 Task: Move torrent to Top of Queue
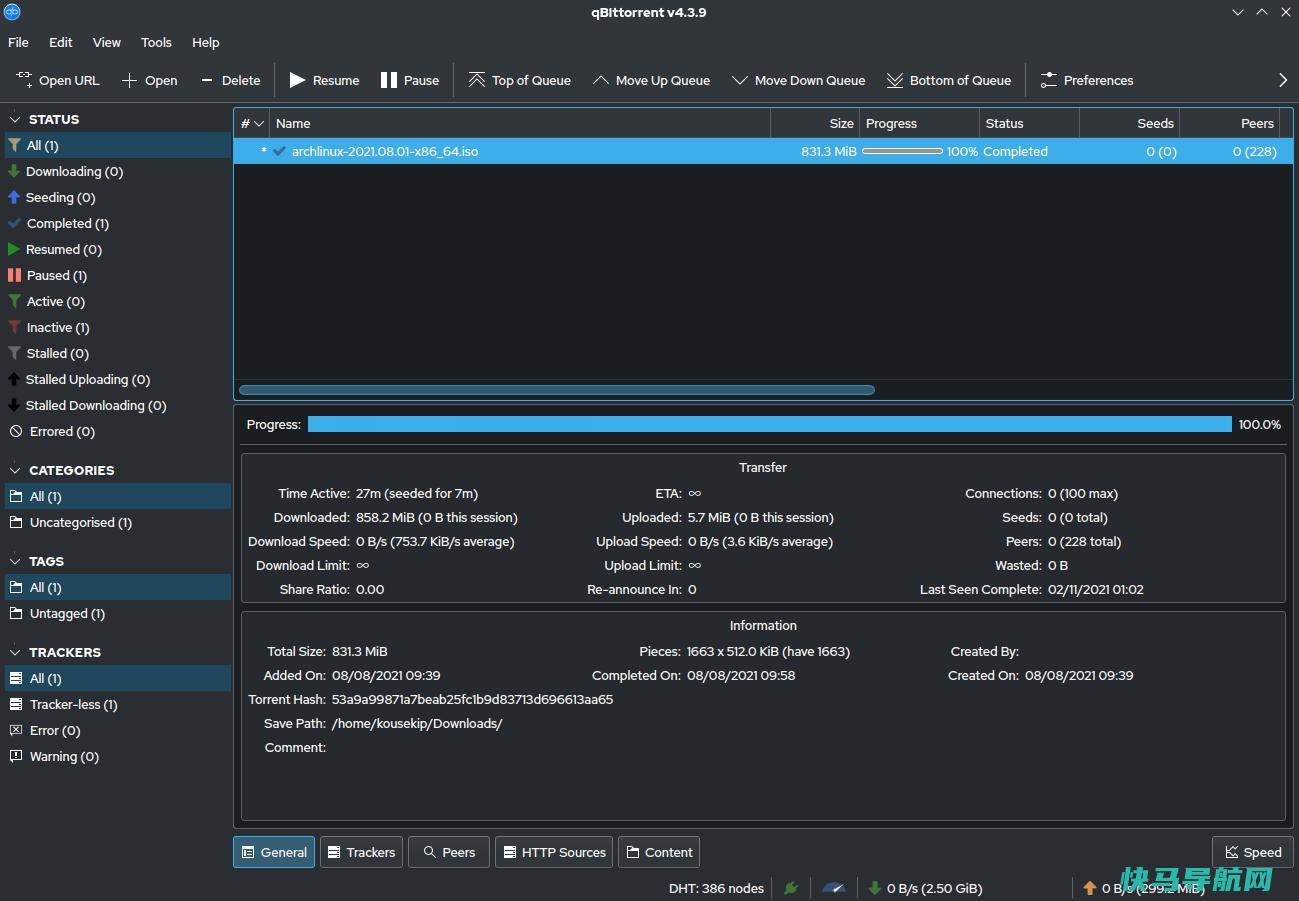(x=520, y=80)
